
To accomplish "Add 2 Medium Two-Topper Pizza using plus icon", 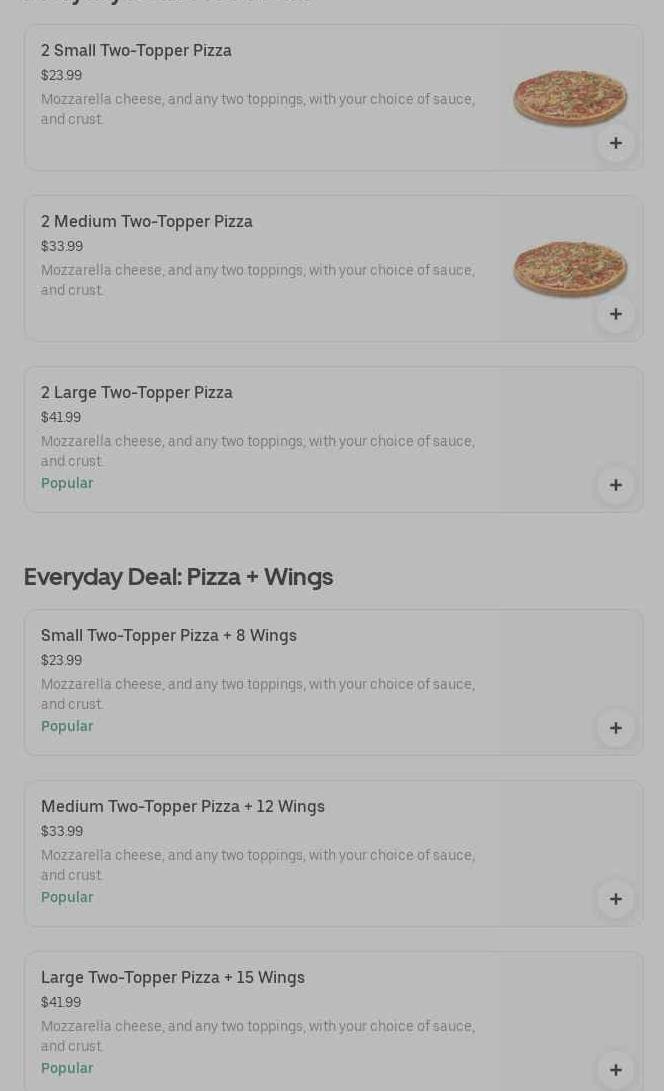I will click(615, 314).
